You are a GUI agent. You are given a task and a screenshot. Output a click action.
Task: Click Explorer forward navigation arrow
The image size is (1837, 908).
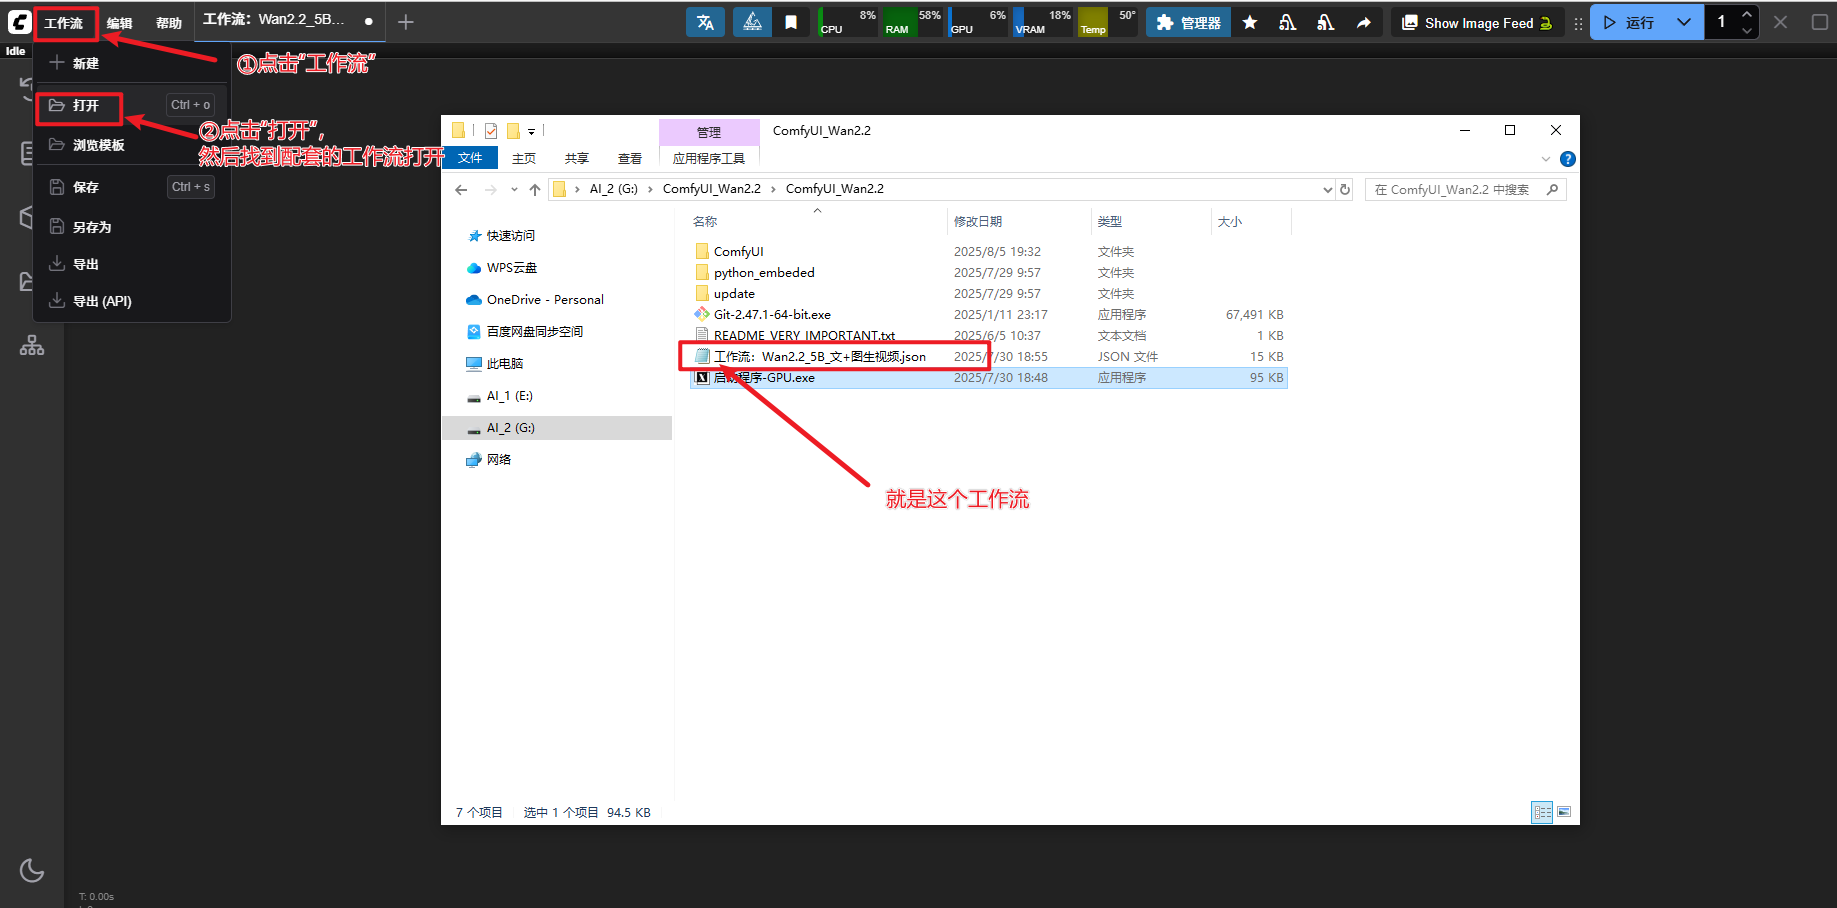coord(490,189)
